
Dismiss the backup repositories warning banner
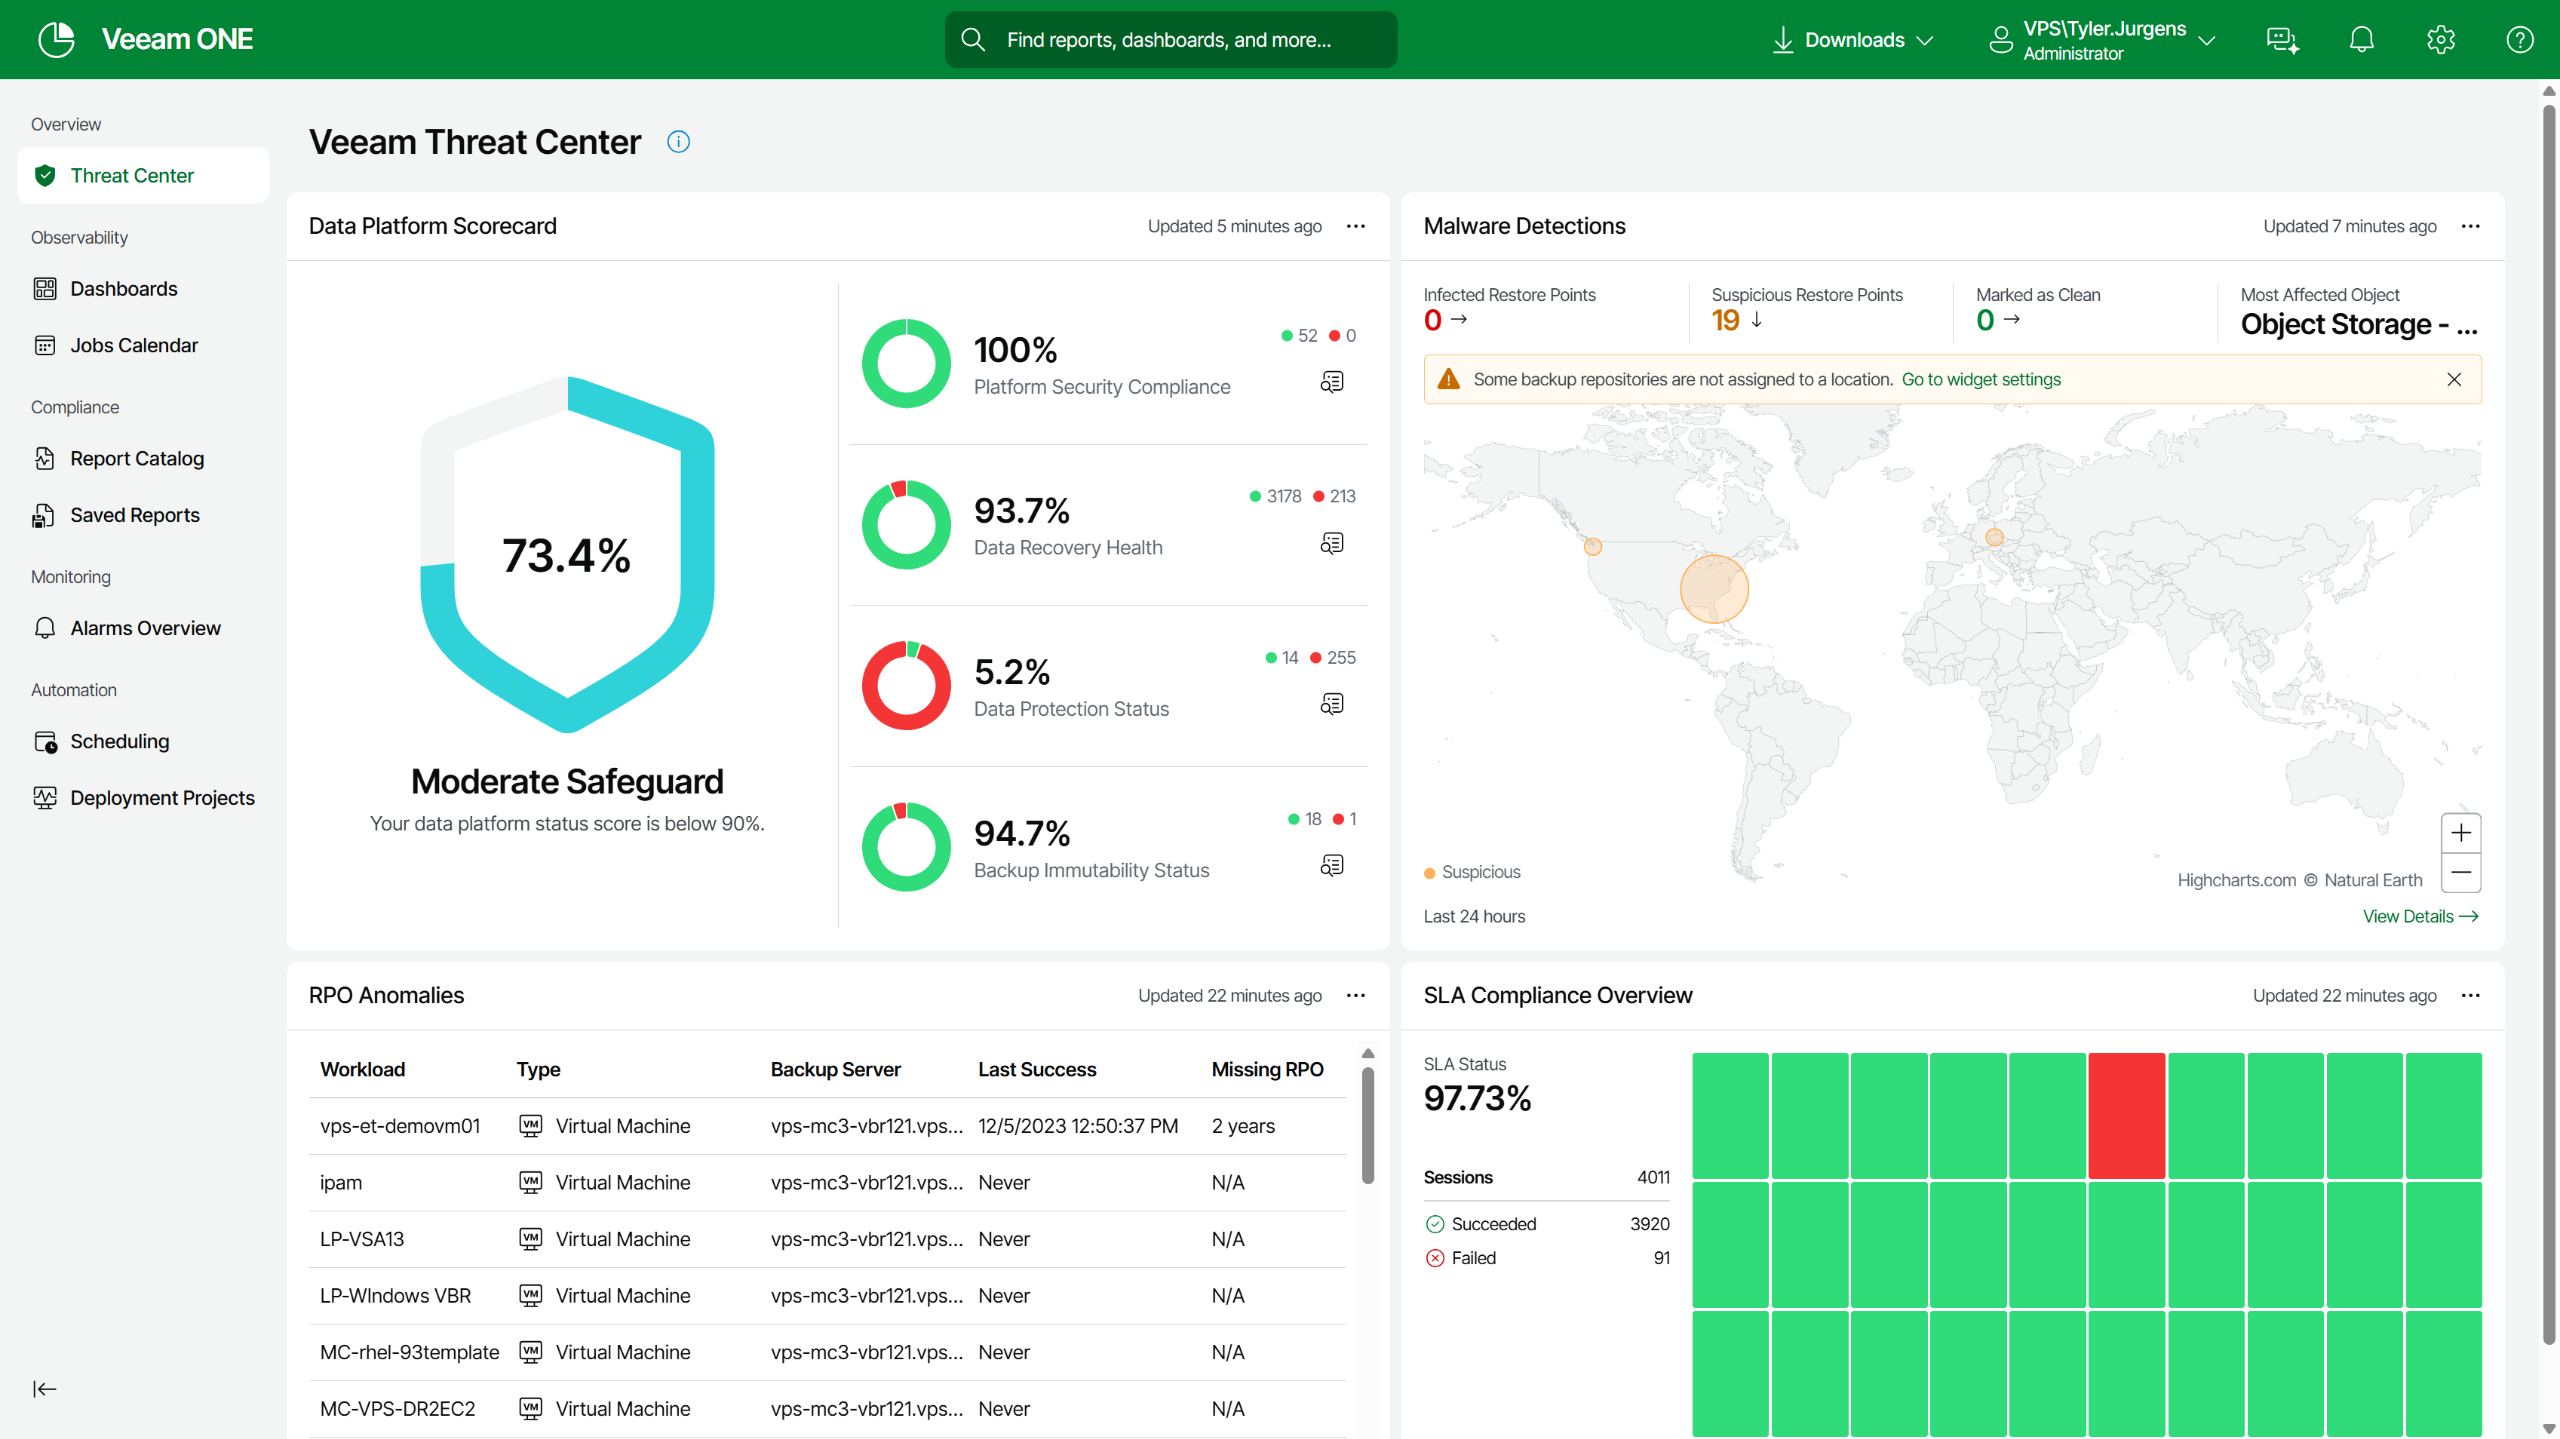2454,379
